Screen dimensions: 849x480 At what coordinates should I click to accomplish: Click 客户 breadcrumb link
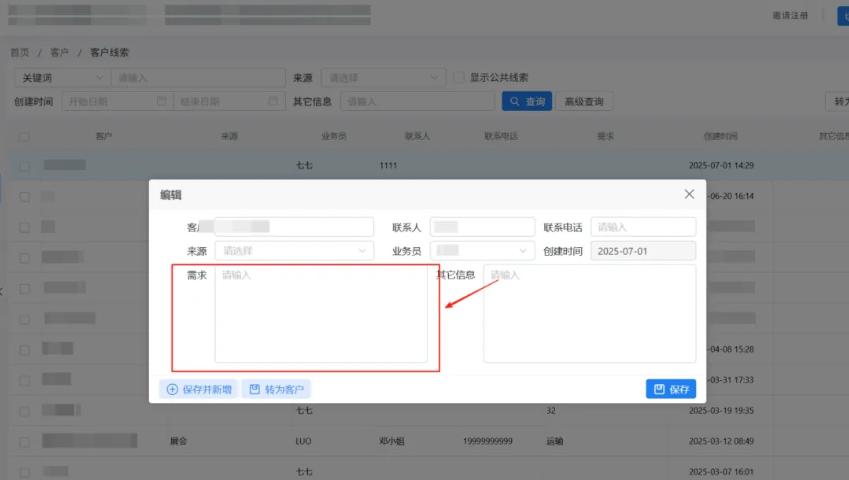(x=60, y=52)
